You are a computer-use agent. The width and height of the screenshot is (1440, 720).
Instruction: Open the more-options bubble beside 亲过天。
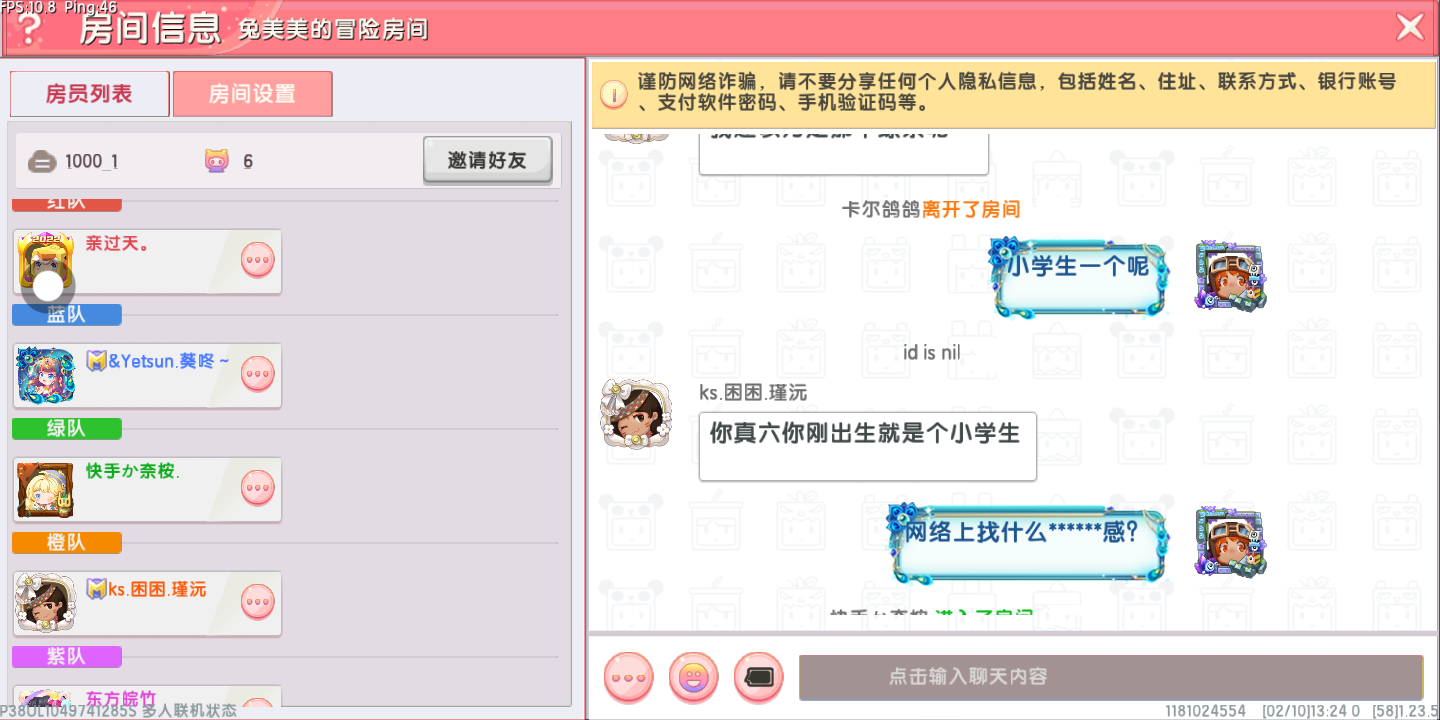point(258,260)
